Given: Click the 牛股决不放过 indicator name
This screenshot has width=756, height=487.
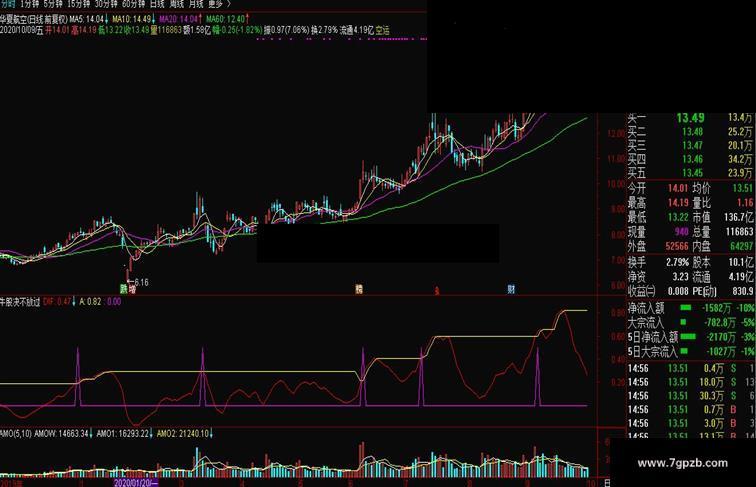Looking at the screenshot, I should 20,302.
